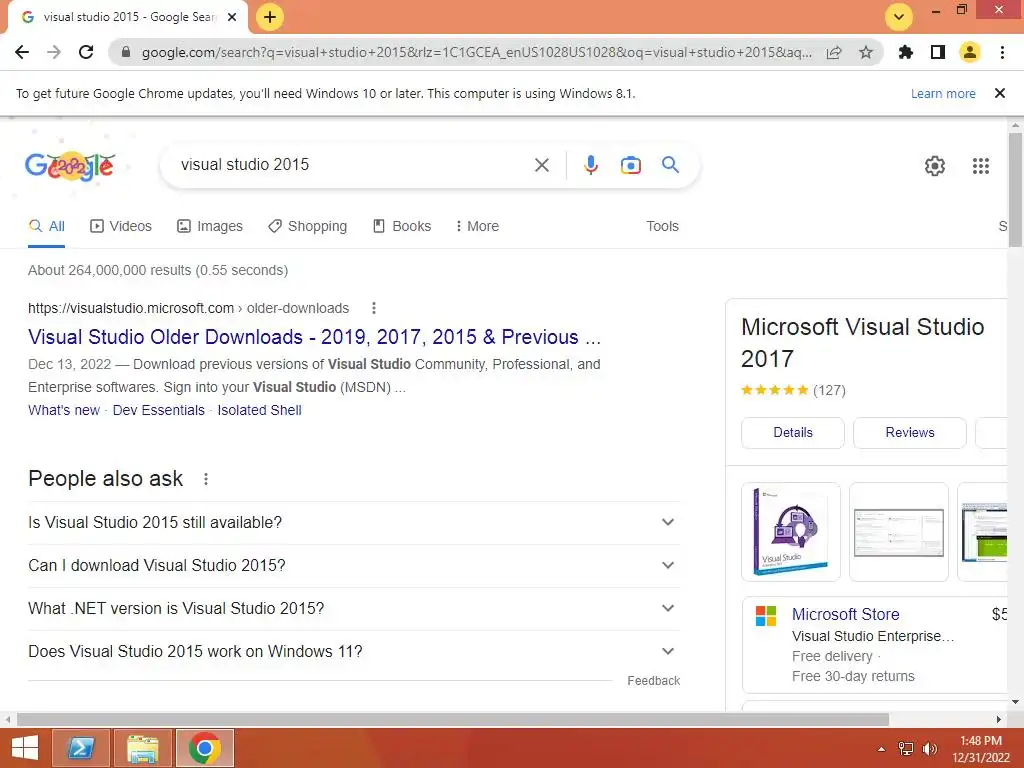Click the padlock site info icon
The height and width of the screenshot is (768, 1024).
(126, 52)
